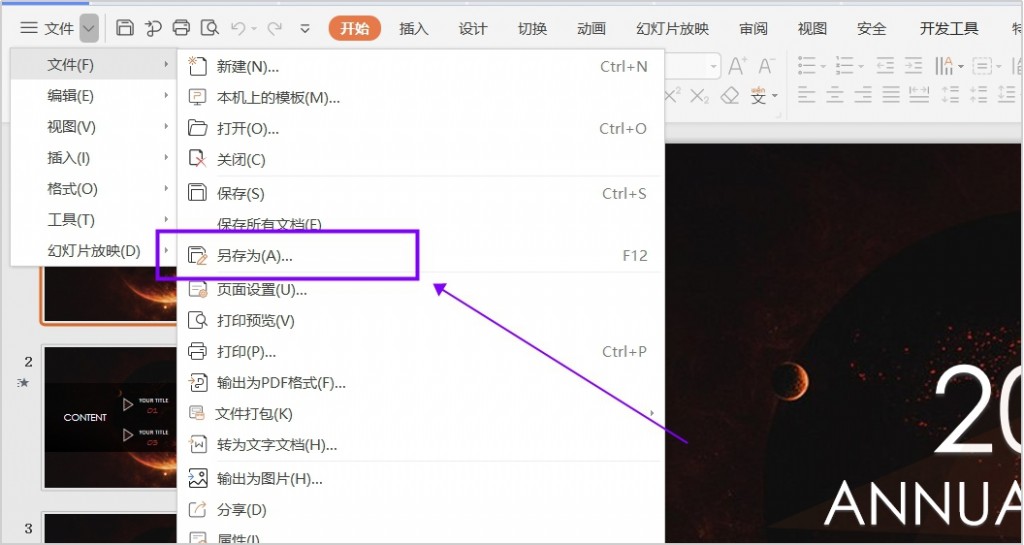This screenshot has height=545, width=1024.
Task: Click the bulleted list icon
Action: pyautogui.click(x=807, y=67)
